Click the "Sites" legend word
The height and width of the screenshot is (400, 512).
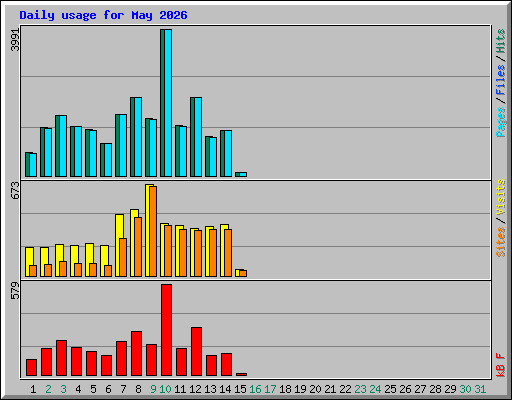[x=501, y=242]
